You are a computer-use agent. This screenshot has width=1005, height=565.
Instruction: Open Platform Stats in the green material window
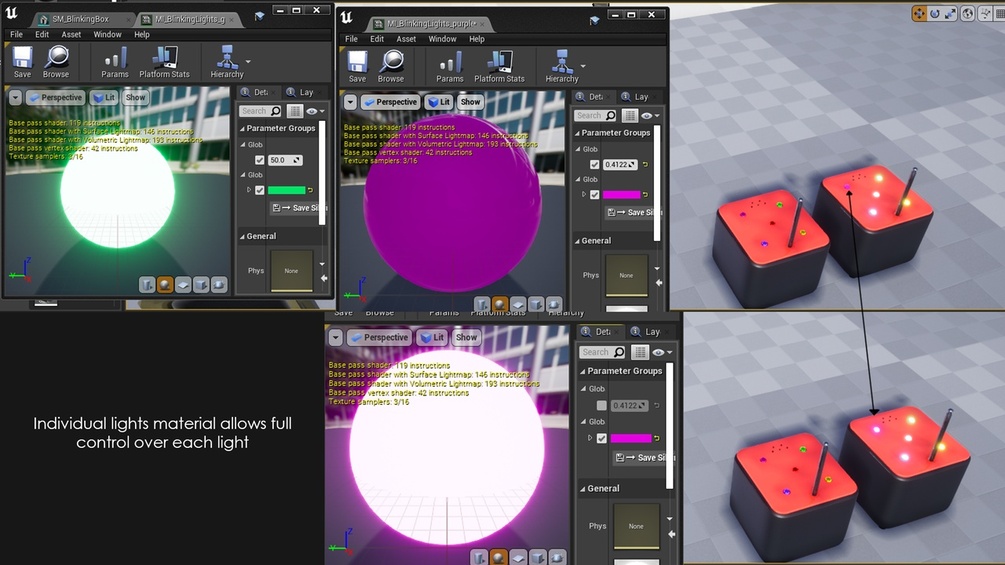(x=165, y=62)
